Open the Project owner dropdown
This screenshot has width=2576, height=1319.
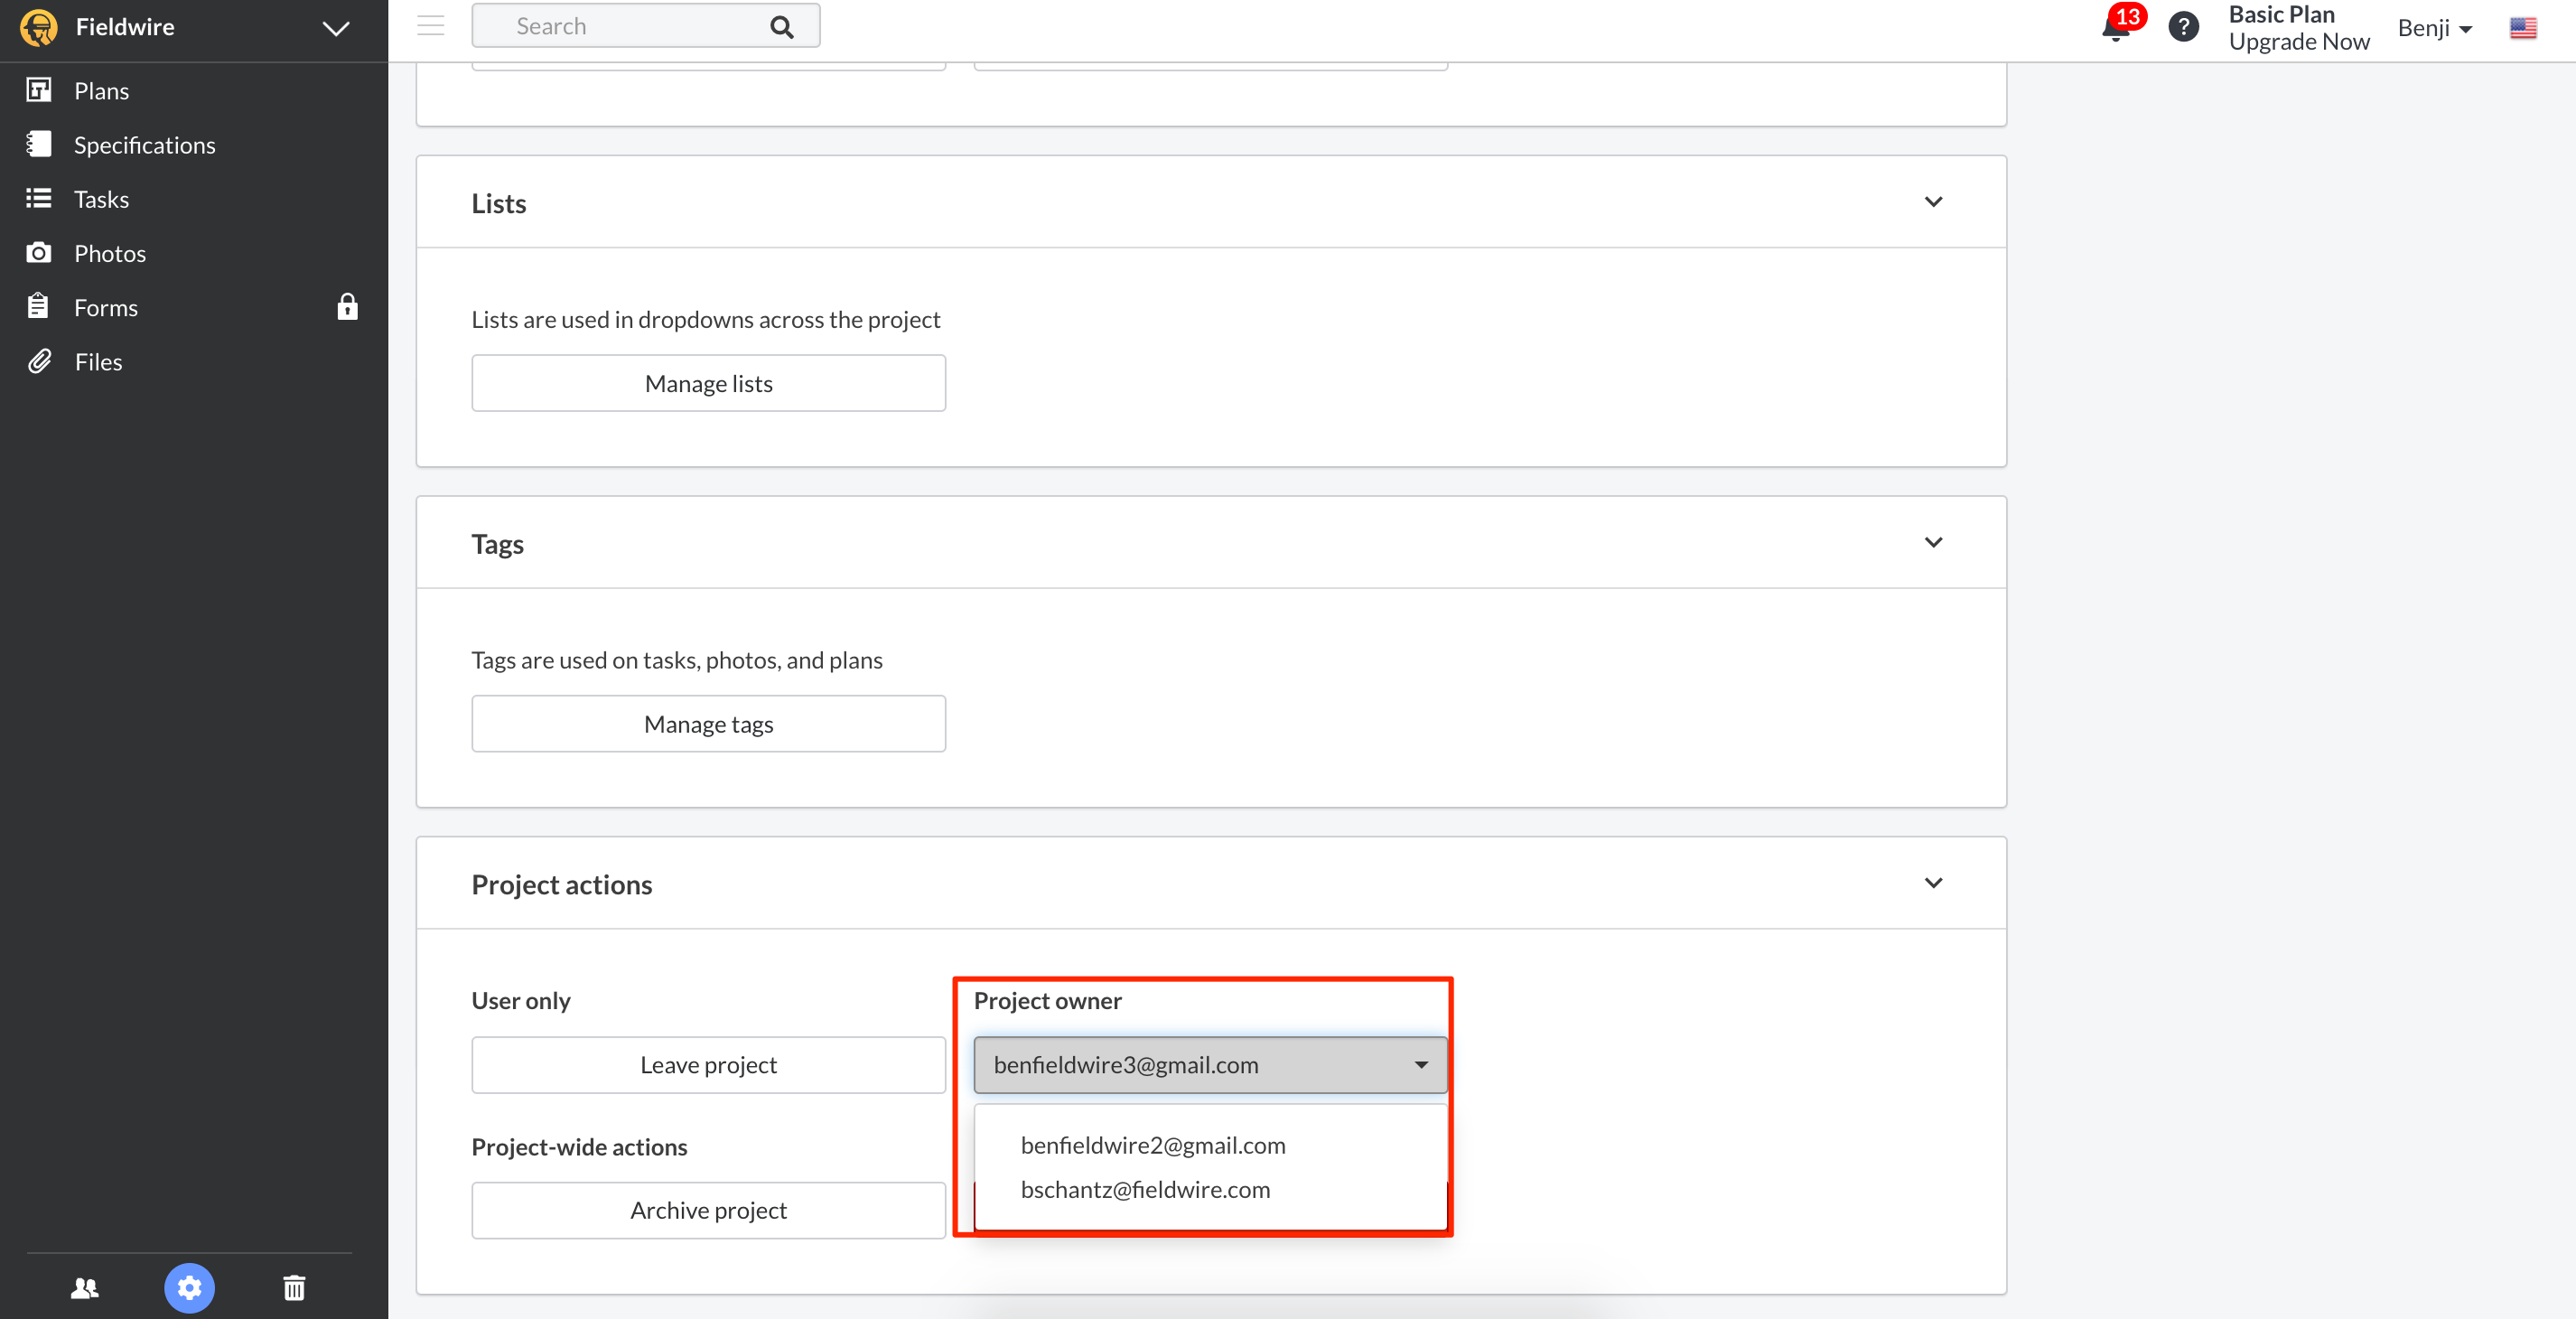coord(1210,1064)
